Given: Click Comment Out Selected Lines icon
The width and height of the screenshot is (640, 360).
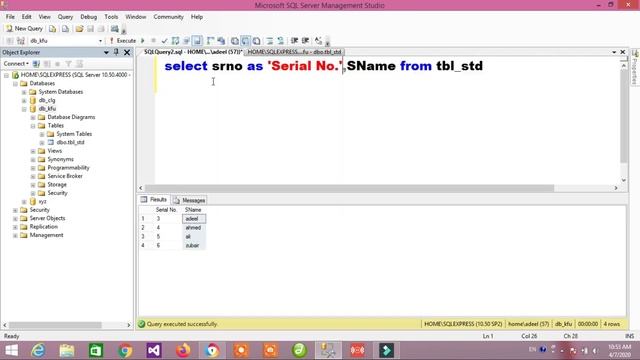Looking at the screenshot, I should tap(270, 41).
